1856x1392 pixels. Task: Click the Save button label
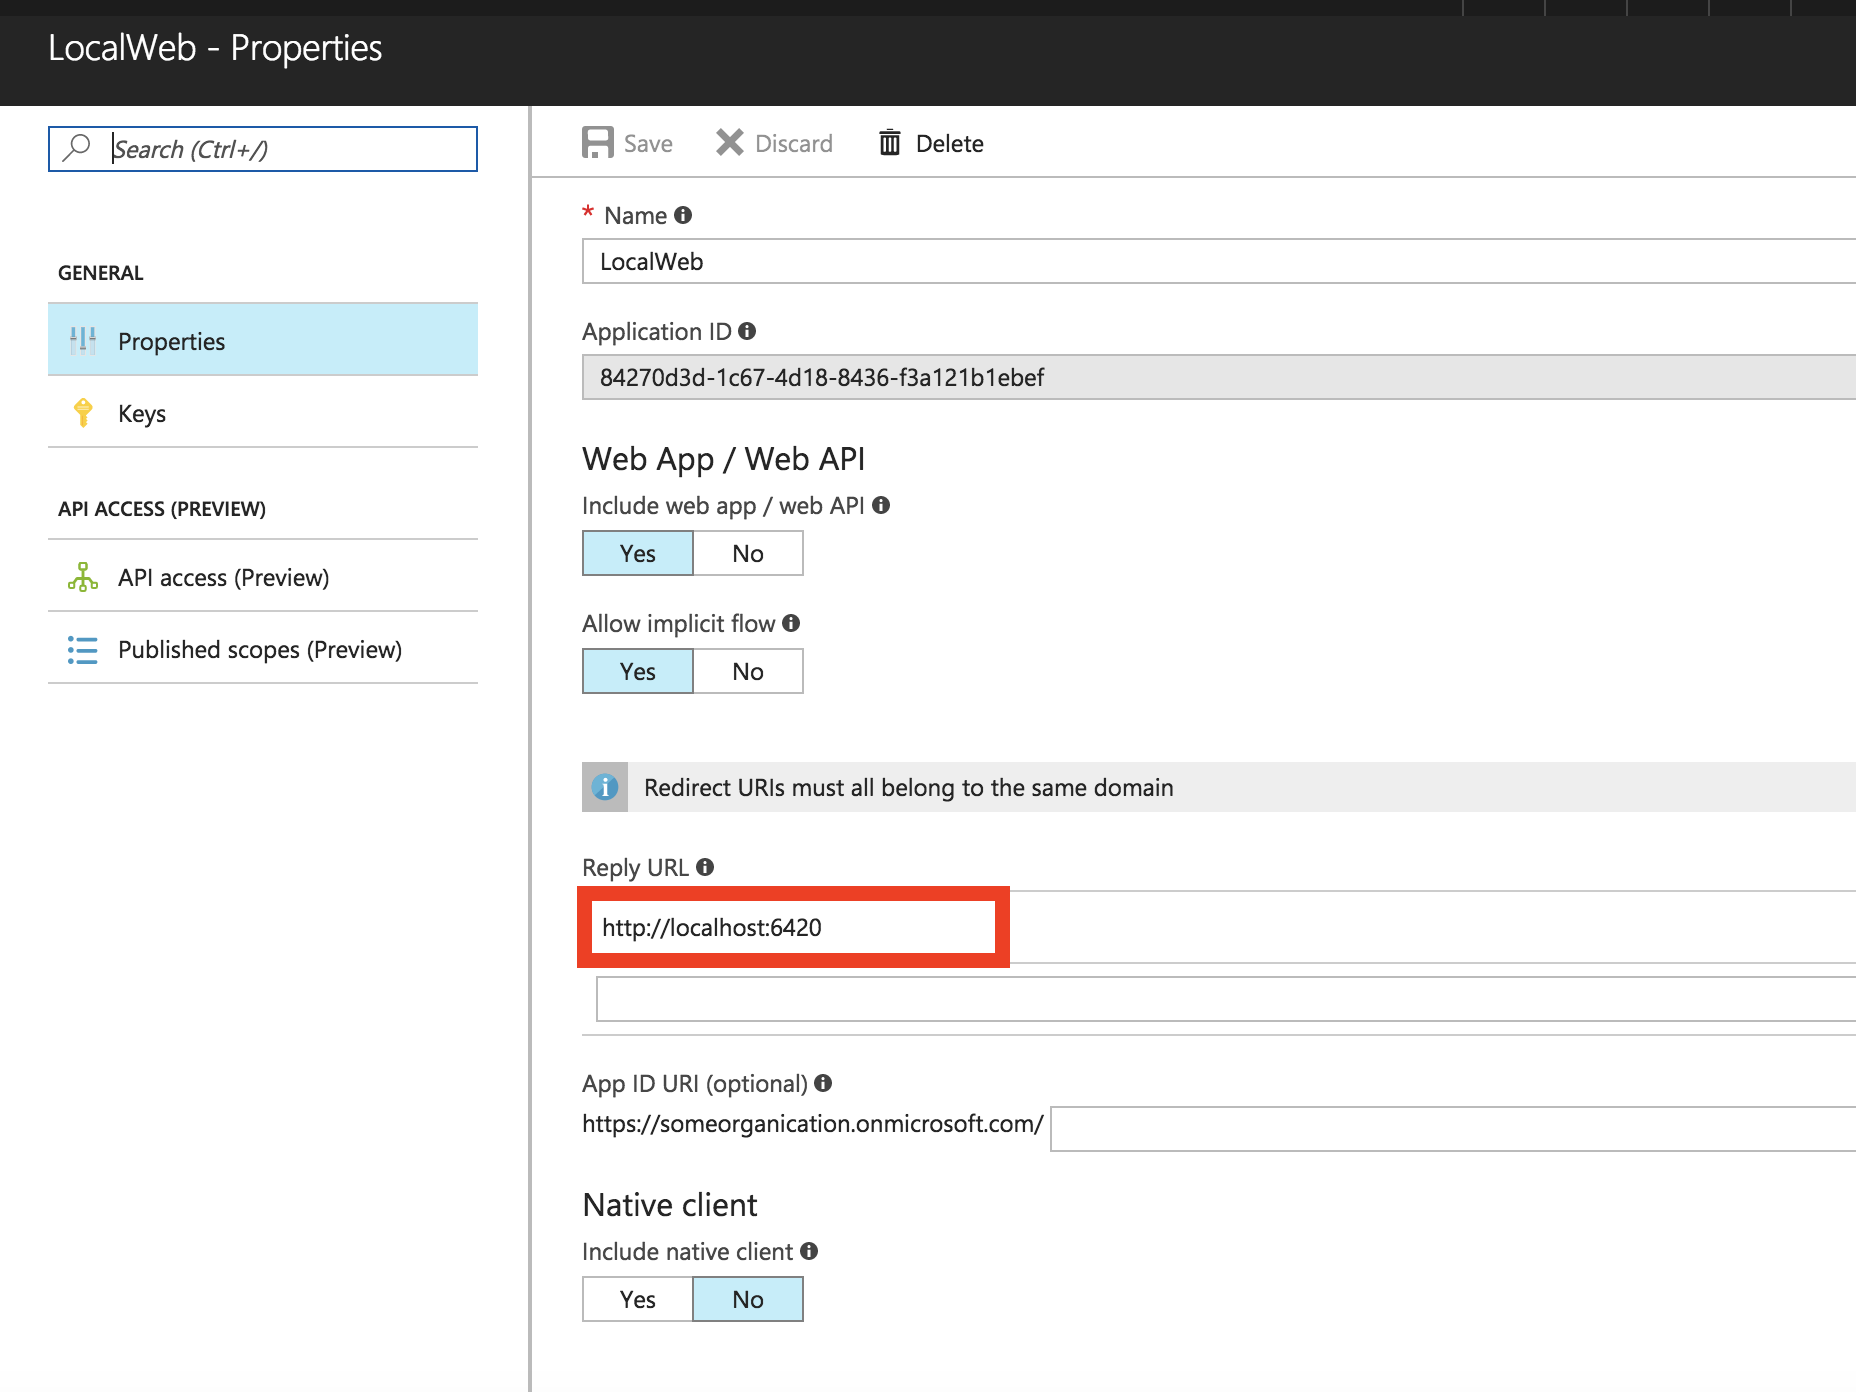point(648,144)
